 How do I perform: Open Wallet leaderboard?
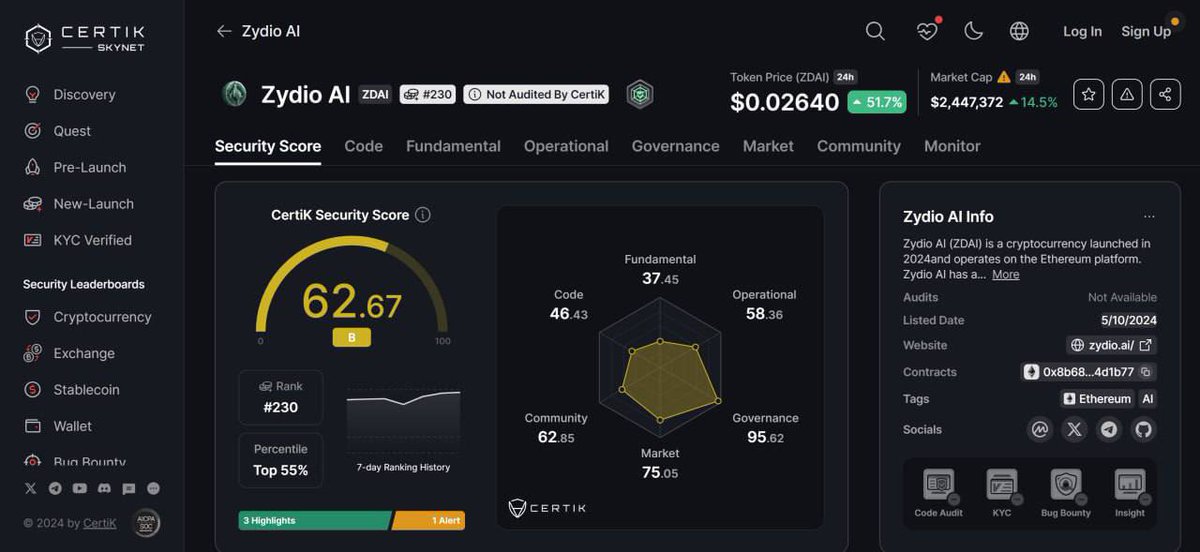58,426
